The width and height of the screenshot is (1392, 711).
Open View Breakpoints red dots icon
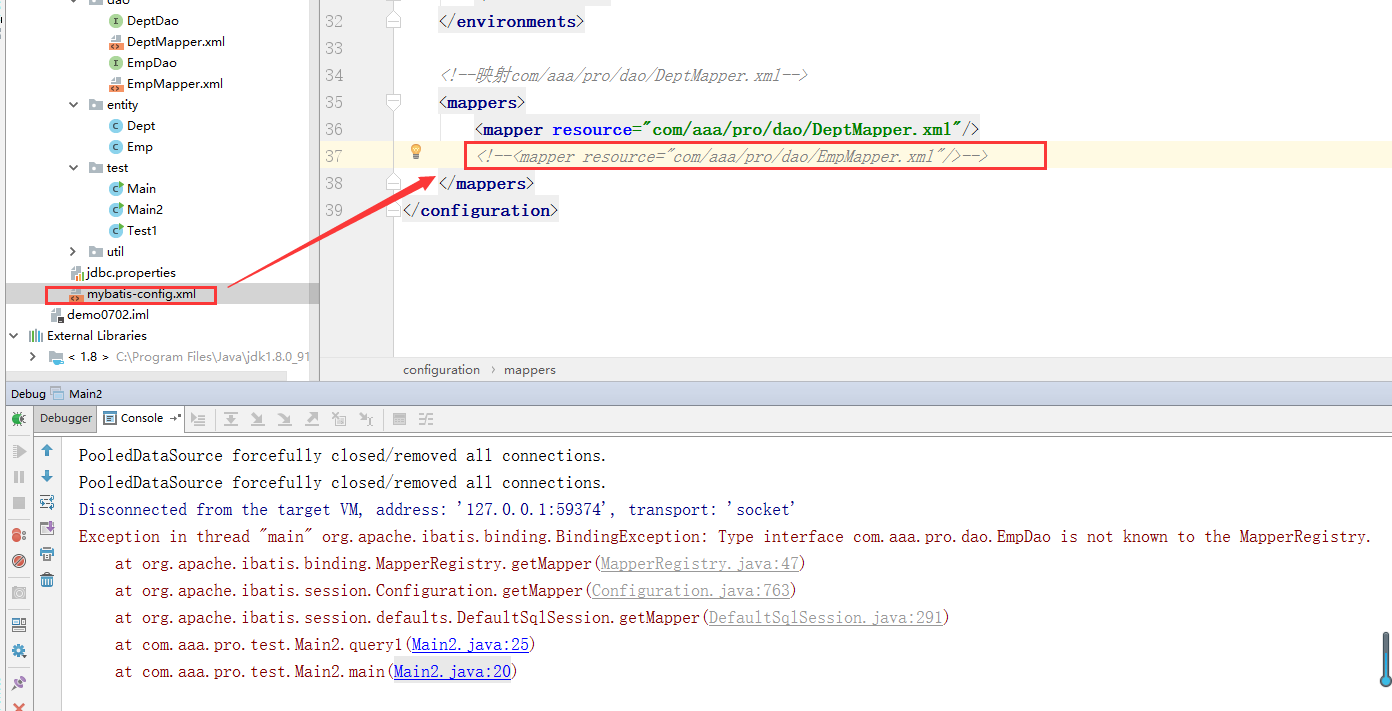19,535
